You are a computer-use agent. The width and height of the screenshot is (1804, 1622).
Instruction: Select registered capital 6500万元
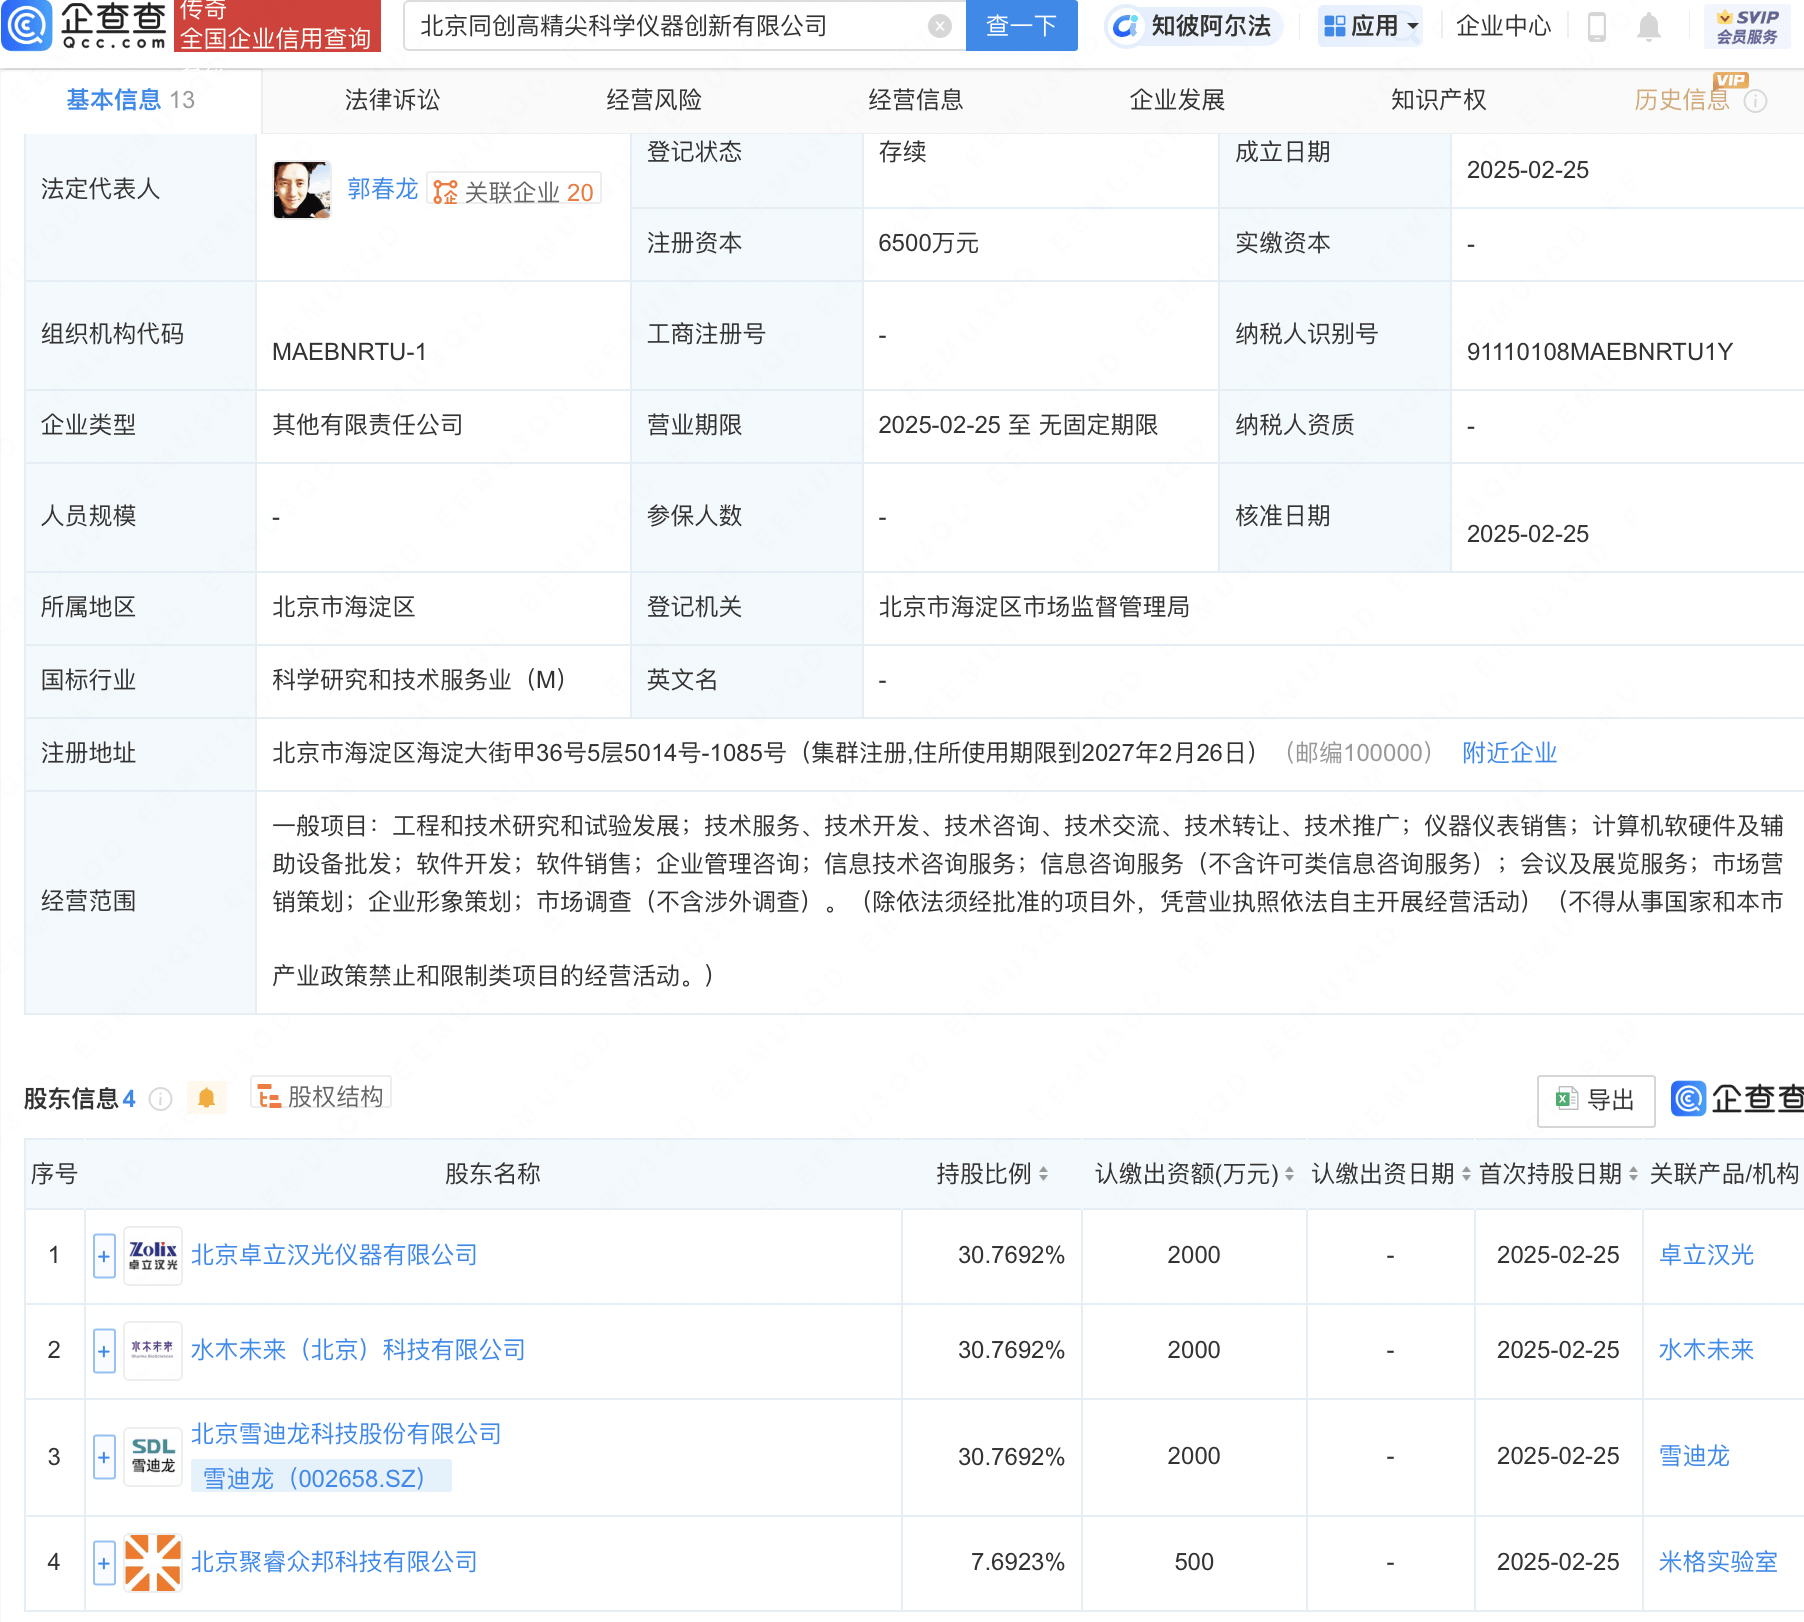pos(928,243)
